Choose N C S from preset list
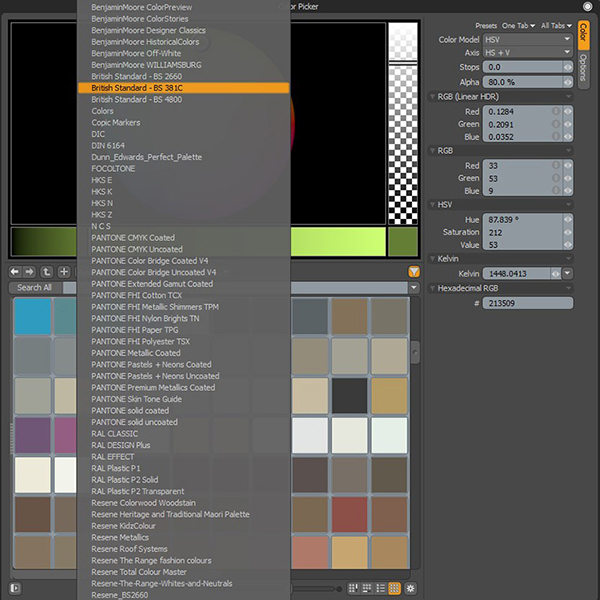600x600 pixels. [183, 226]
